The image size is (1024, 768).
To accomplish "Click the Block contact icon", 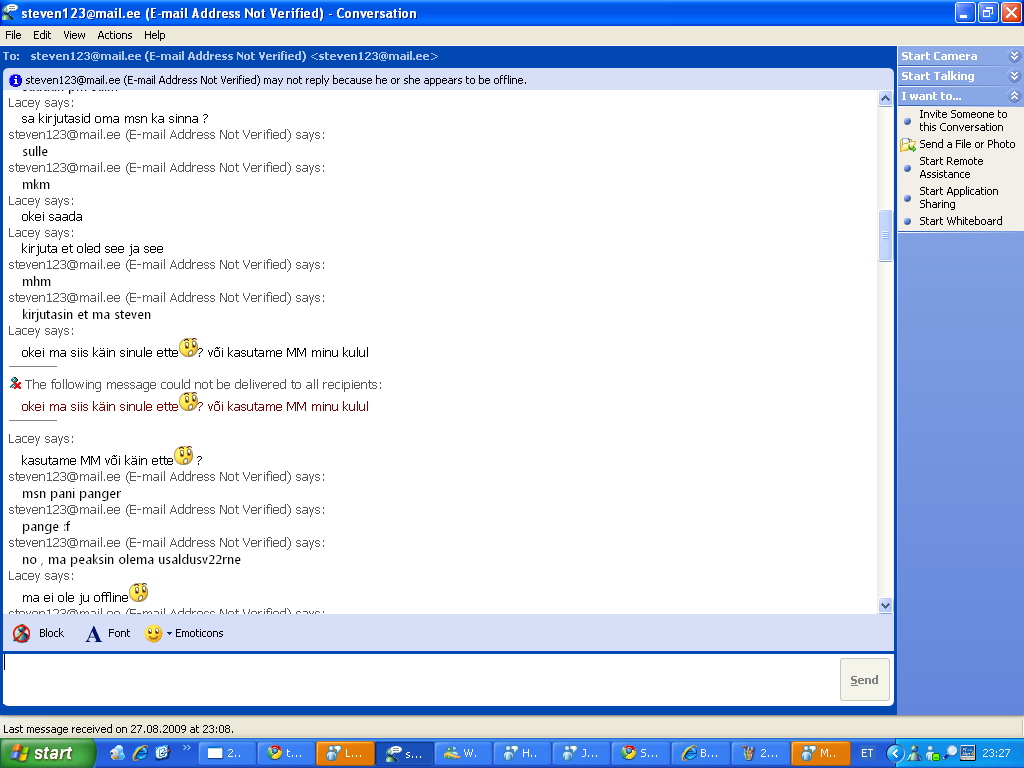I will 22,633.
